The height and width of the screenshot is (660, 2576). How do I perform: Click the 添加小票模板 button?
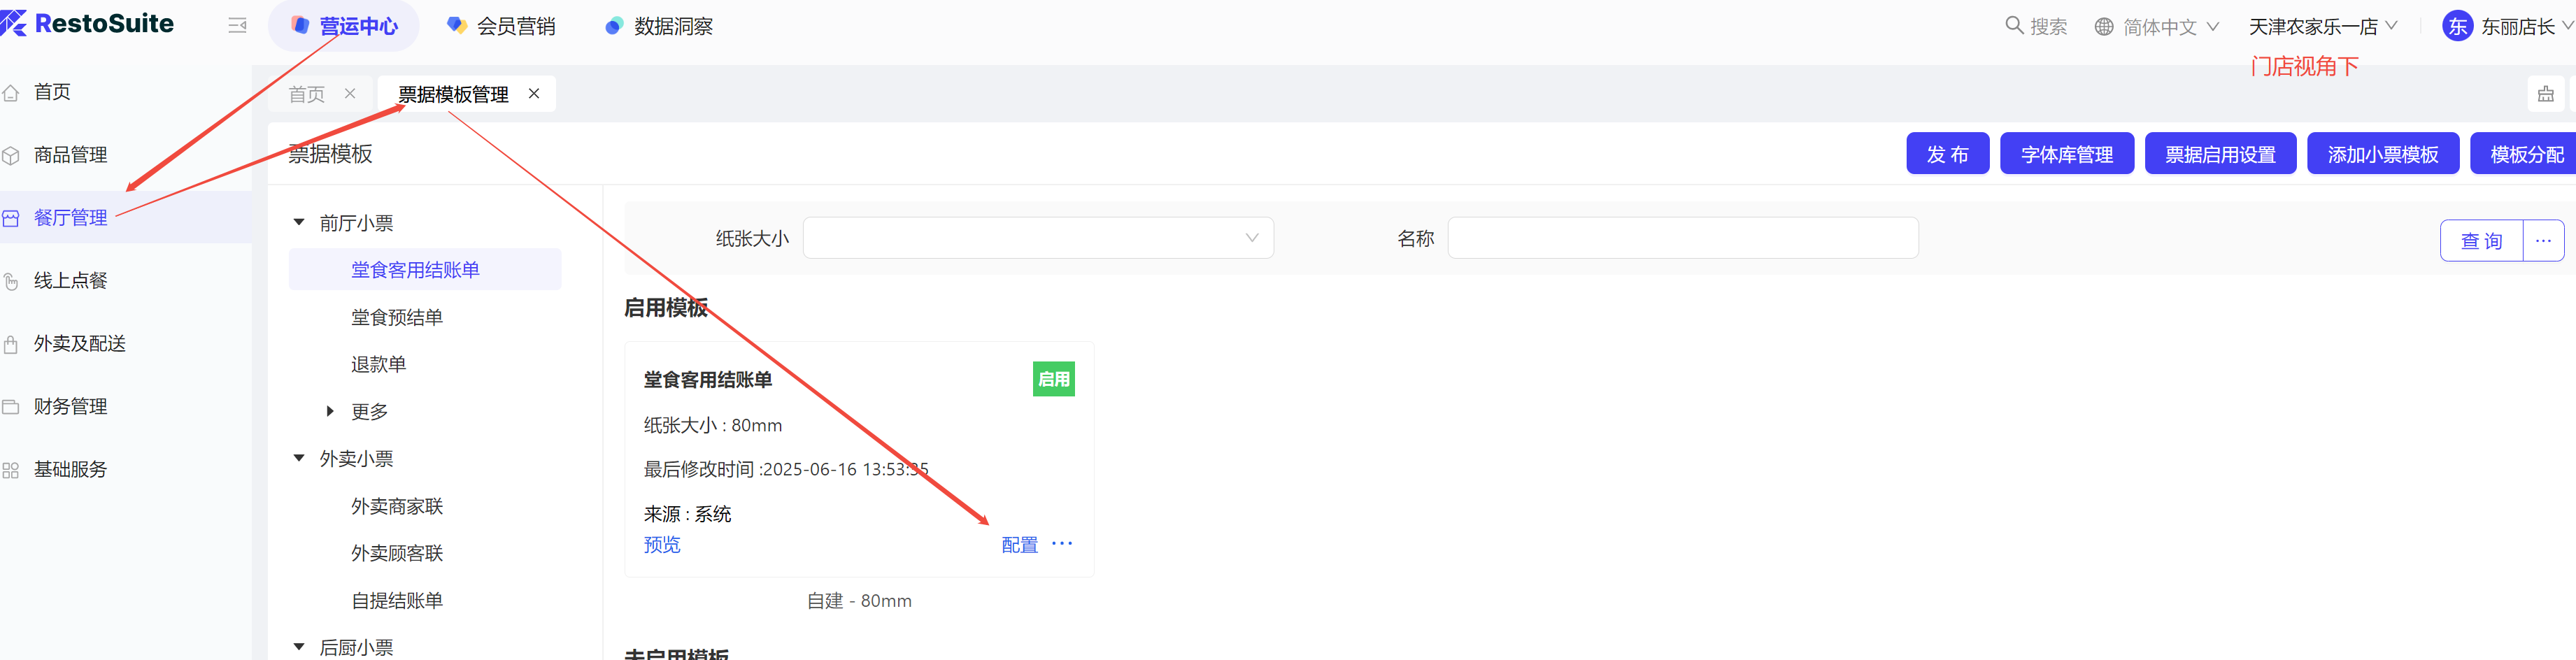click(2382, 154)
